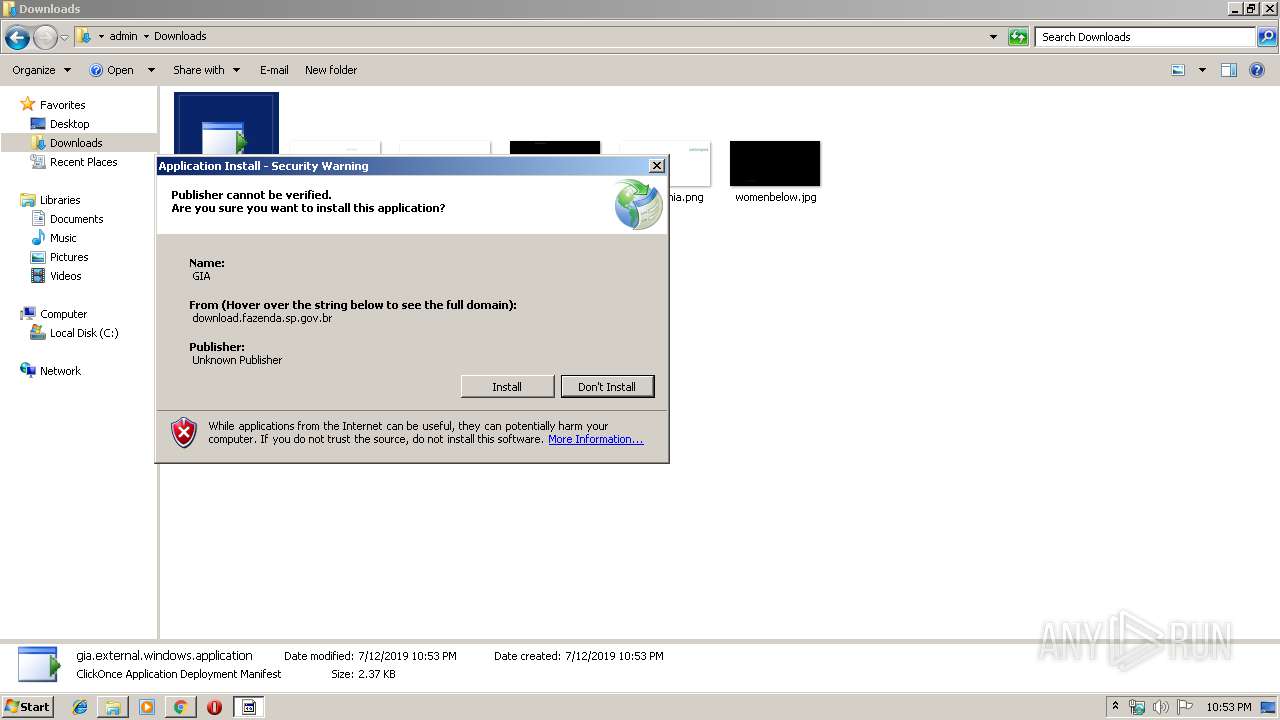This screenshot has width=1280, height=720.
Task: Open Music library
Action: click(x=63, y=238)
